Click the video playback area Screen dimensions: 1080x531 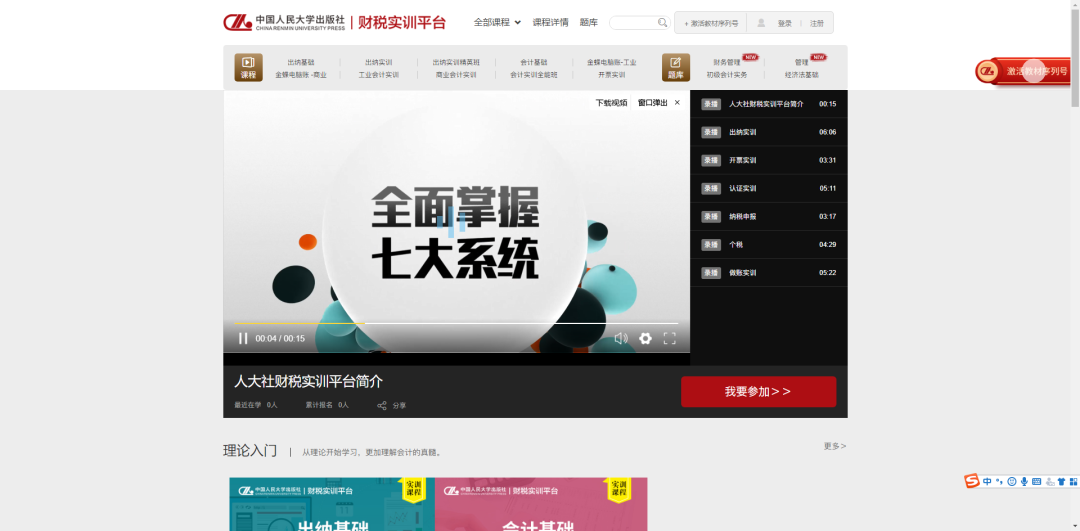pos(456,220)
